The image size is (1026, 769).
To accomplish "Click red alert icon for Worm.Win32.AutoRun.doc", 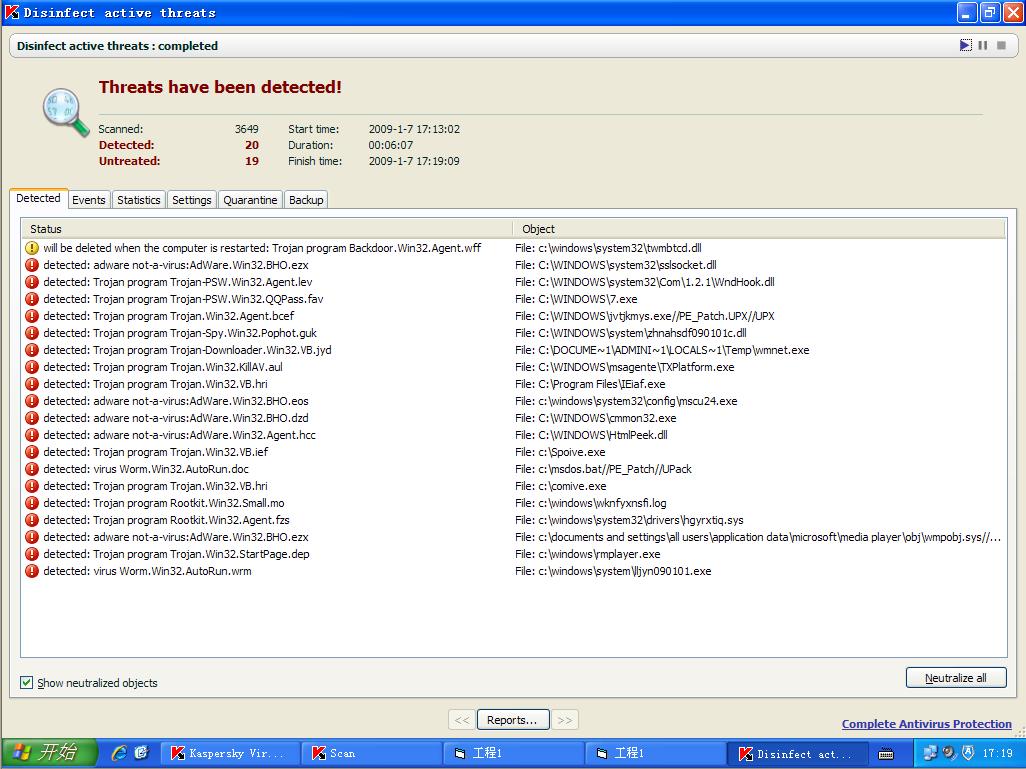I will tap(32, 469).
